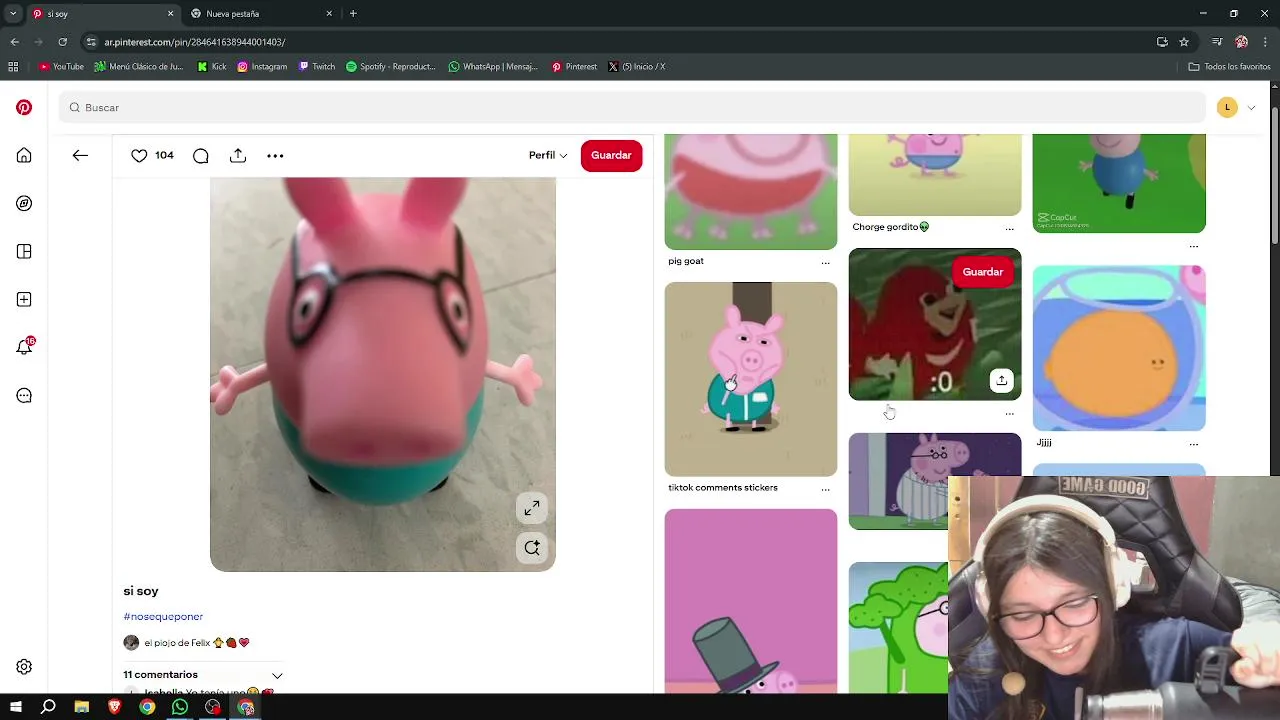The height and width of the screenshot is (720, 1280).
Task: Open the account chevron next to the avatar
Action: 1251,107
